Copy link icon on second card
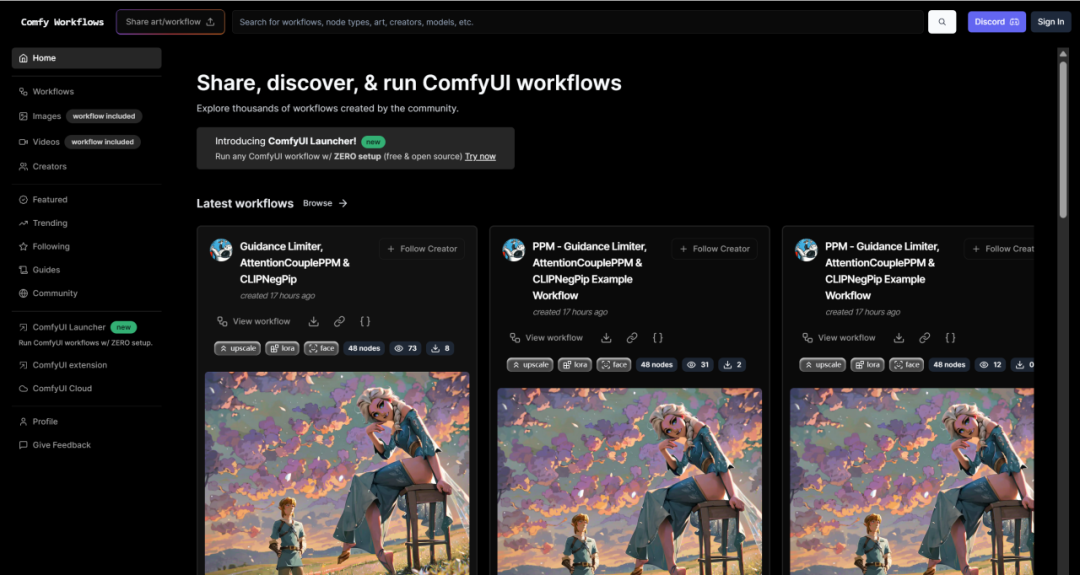1080x575 pixels. (x=632, y=337)
